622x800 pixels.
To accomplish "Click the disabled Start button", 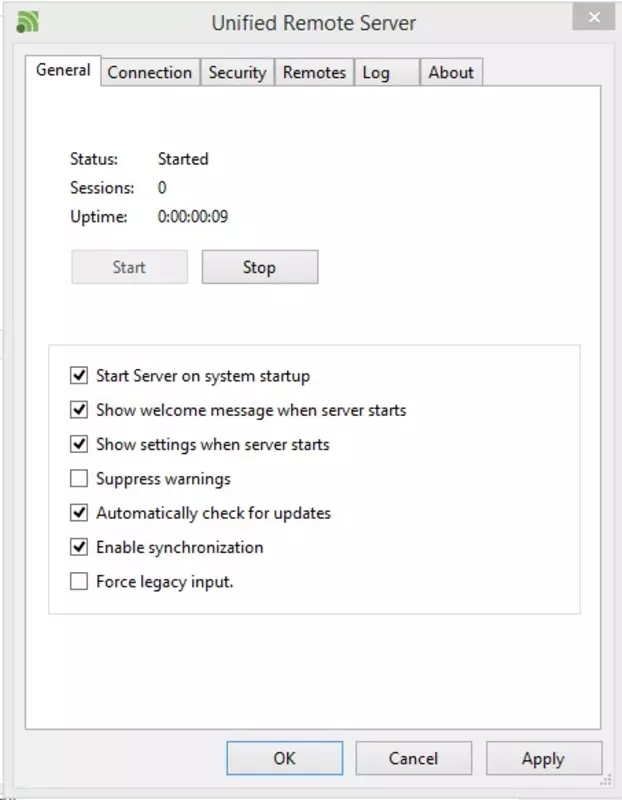I will tap(129, 267).
